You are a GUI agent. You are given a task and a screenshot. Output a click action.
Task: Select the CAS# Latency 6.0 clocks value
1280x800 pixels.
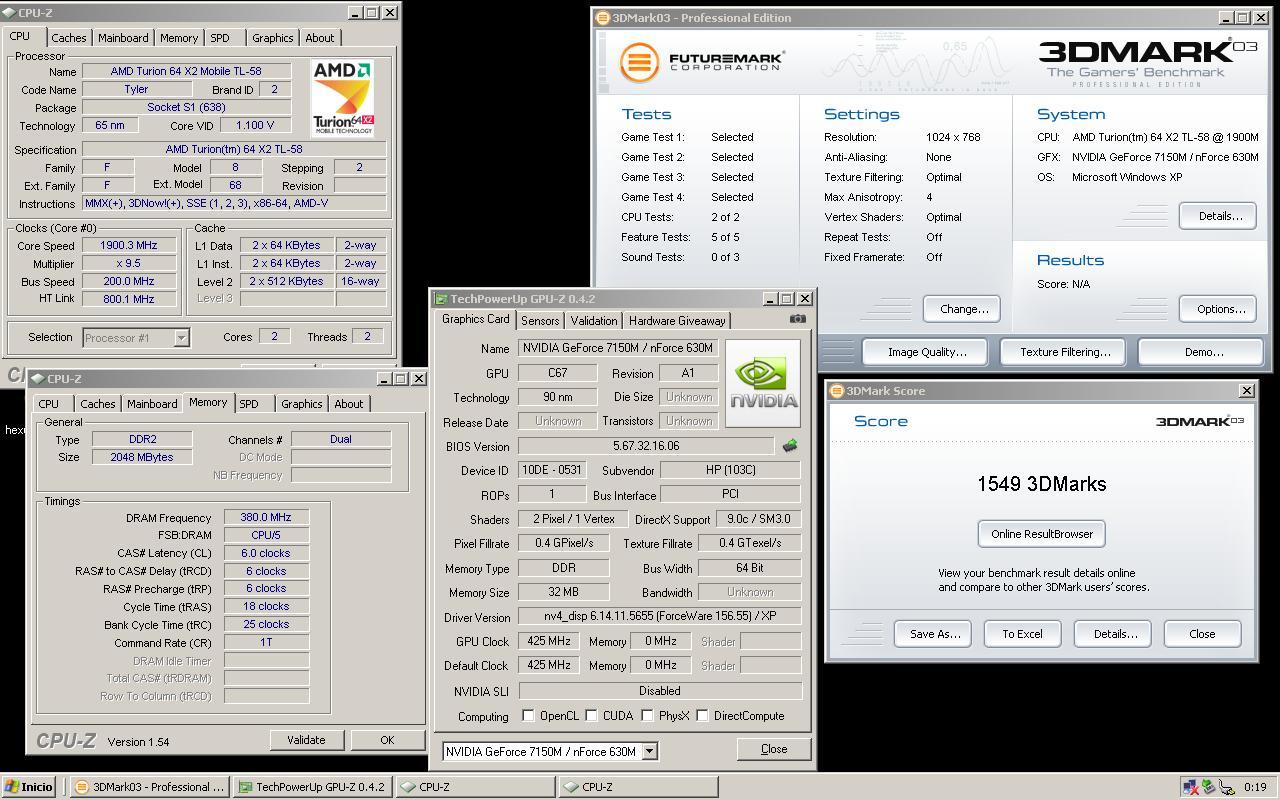tap(266, 553)
